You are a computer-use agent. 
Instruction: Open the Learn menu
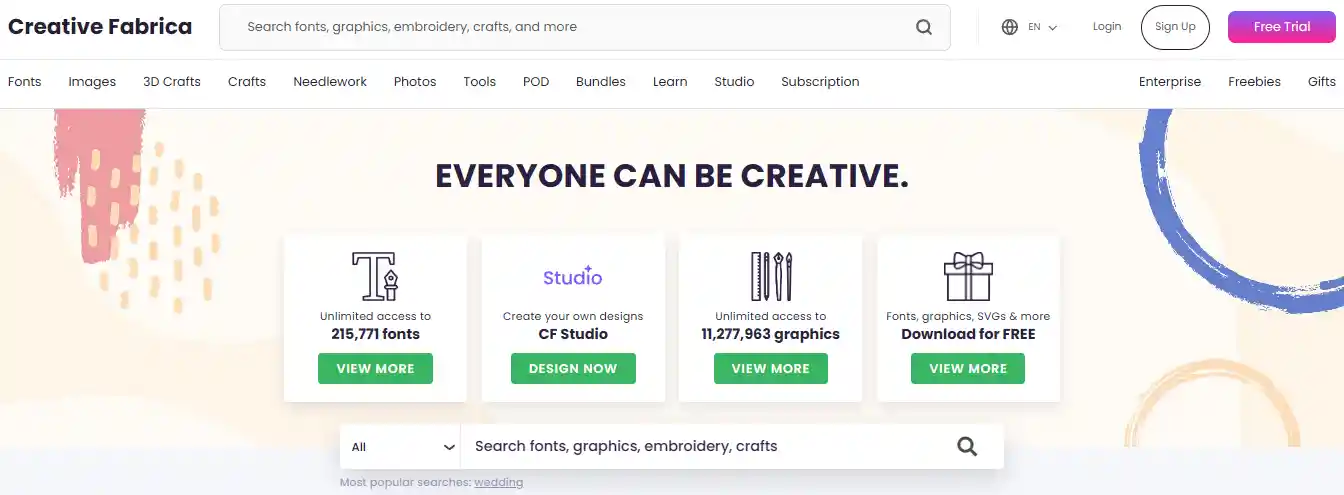[x=670, y=82]
